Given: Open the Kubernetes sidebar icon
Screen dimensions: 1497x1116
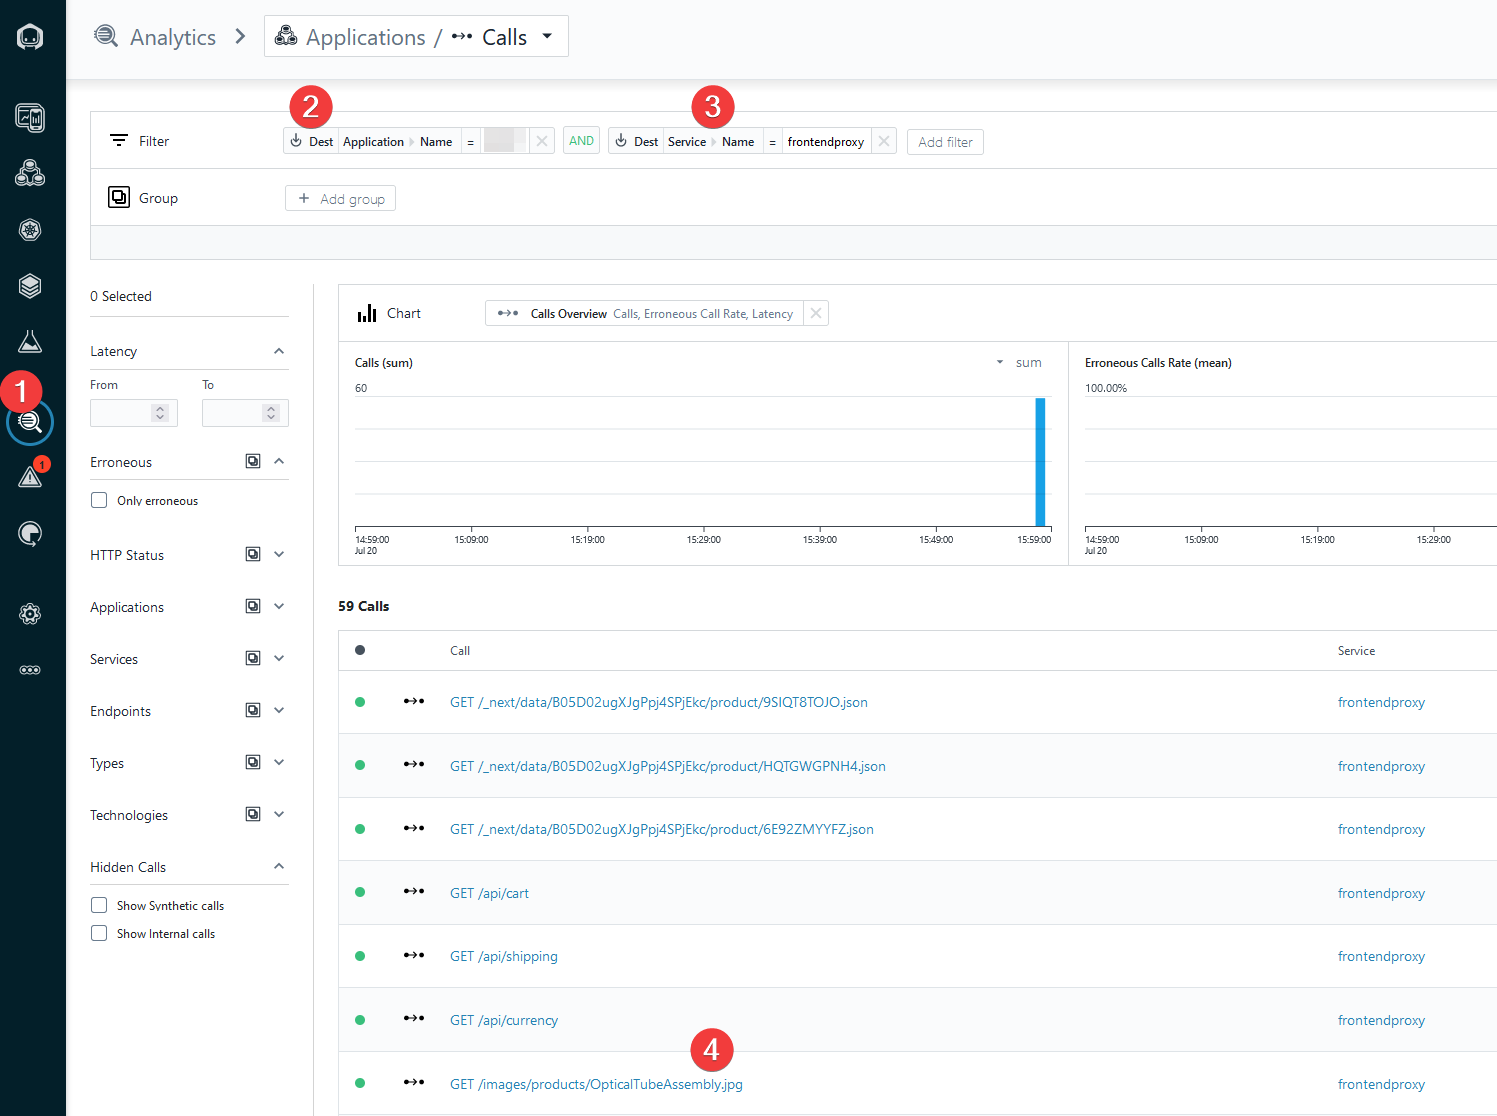Looking at the screenshot, I should [30, 230].
